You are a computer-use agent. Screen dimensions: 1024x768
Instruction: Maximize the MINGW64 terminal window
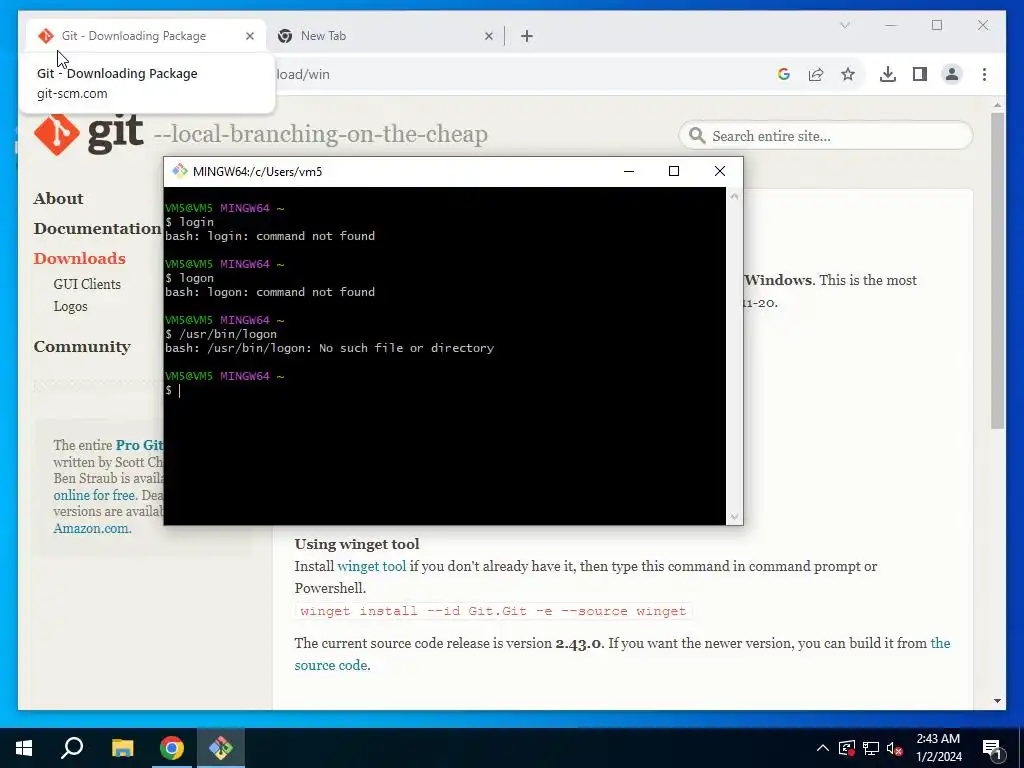(x=674, y=171)
